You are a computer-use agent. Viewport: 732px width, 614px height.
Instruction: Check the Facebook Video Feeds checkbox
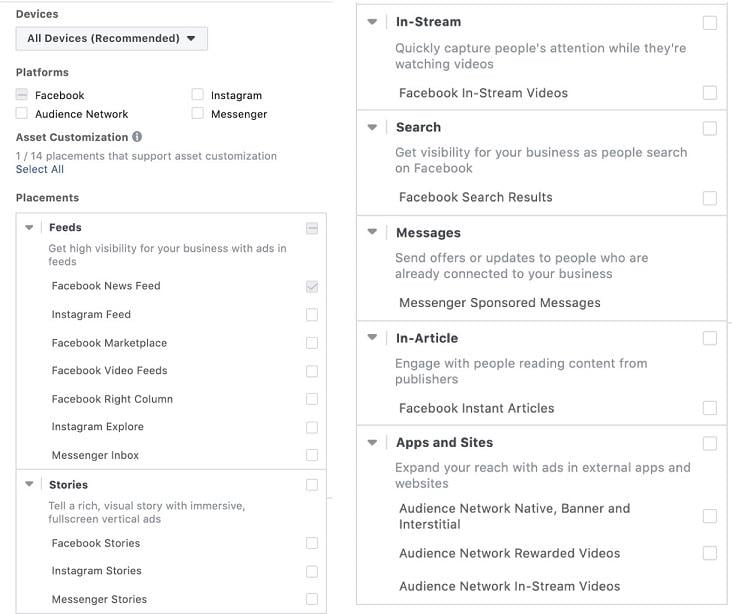pos(312,371)
